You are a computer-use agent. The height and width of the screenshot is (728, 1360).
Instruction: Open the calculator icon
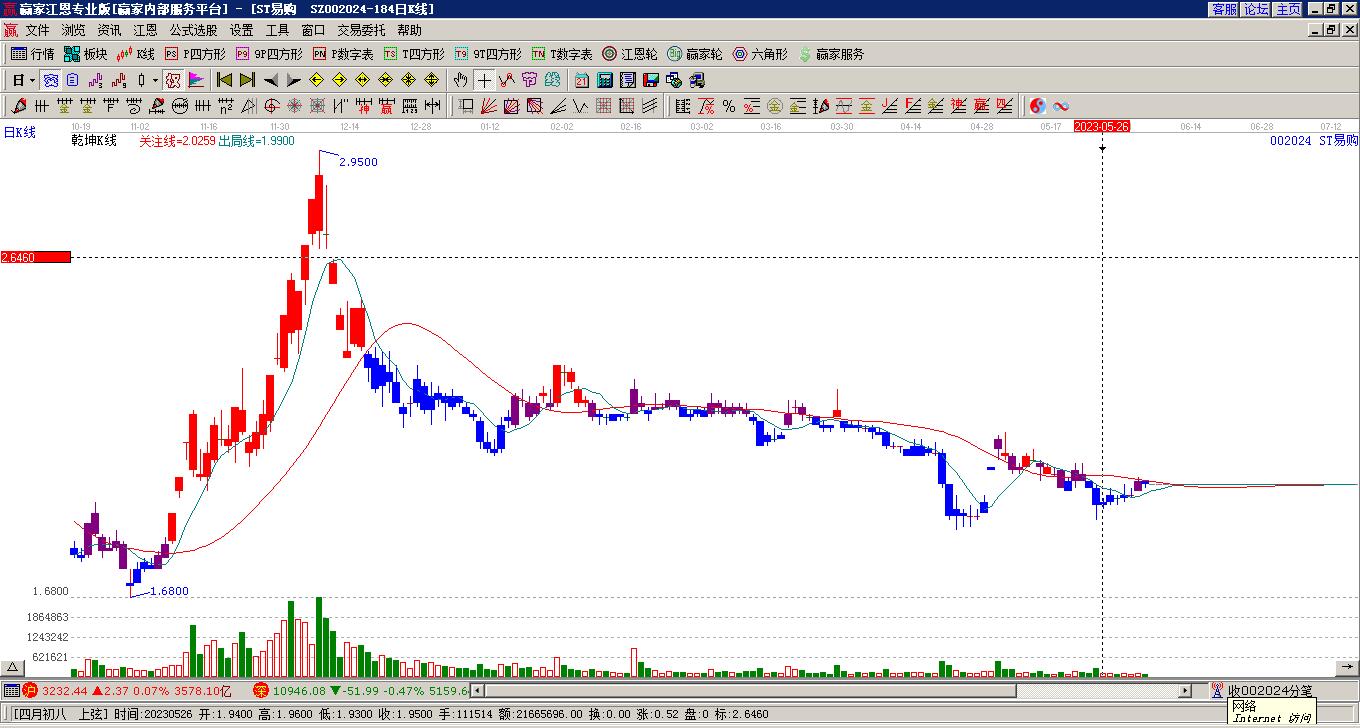tap(605, 80)
